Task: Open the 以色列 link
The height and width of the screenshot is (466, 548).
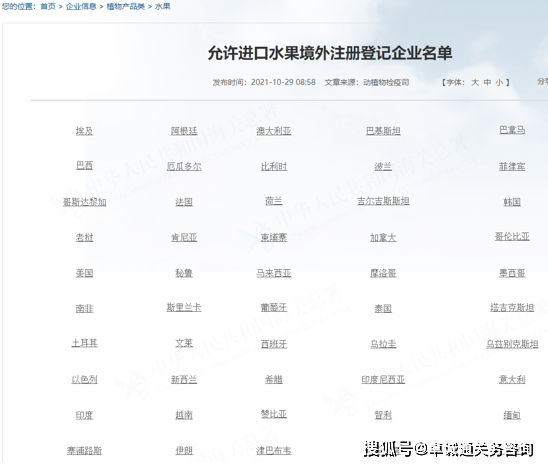Action: 84,380
